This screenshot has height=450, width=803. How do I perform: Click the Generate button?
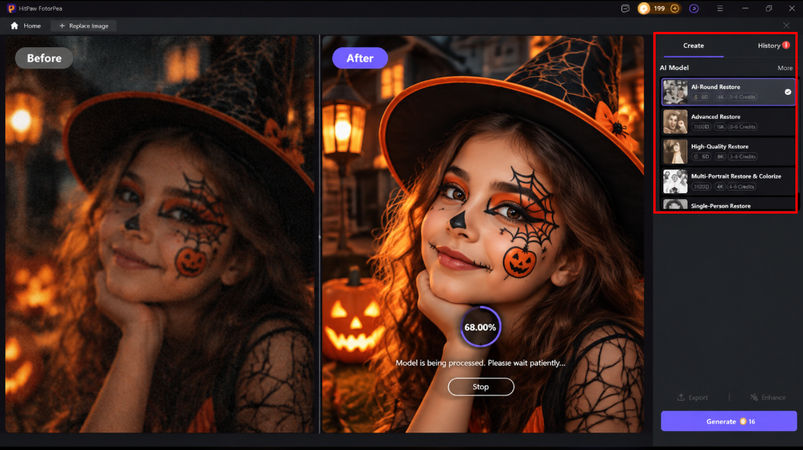pos(729,421)
